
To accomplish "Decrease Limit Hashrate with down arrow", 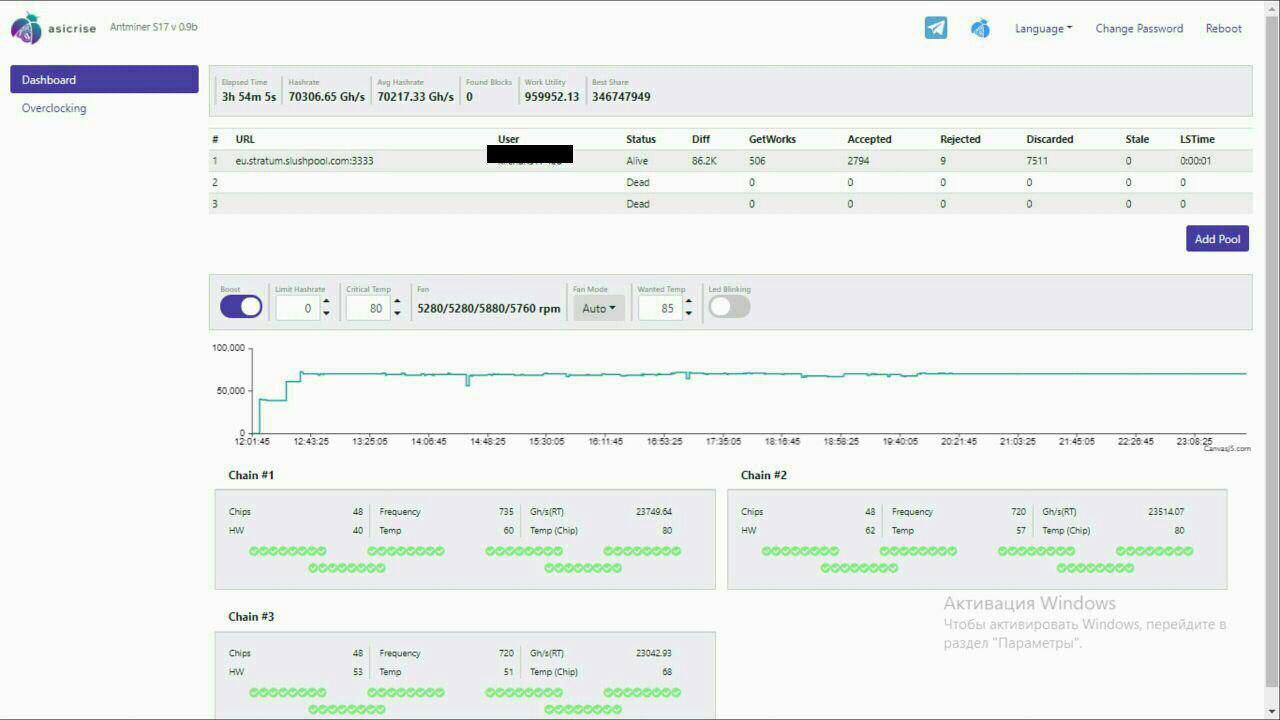I will click(x=326, y=314).
